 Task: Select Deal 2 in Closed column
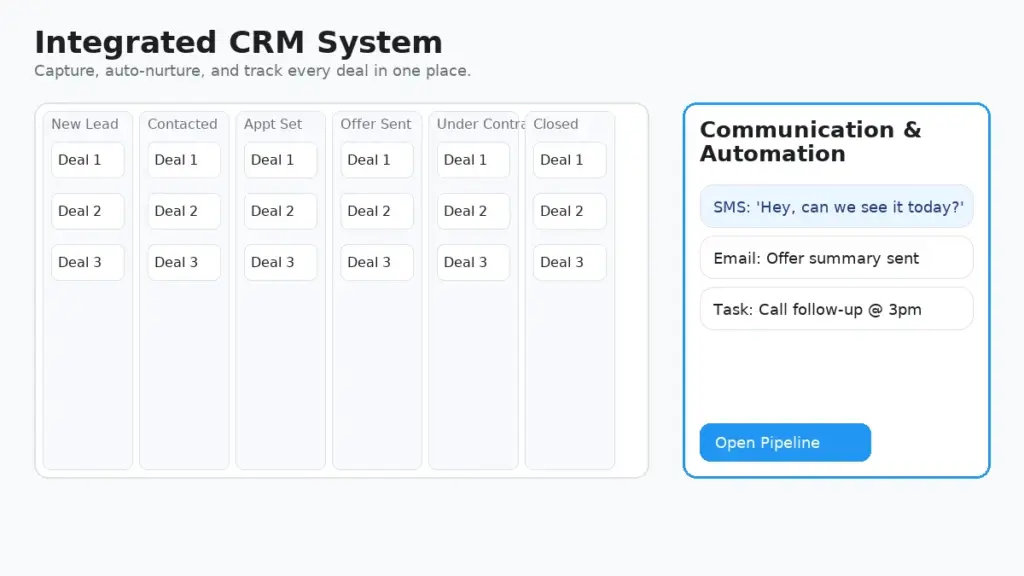point(569,211)
